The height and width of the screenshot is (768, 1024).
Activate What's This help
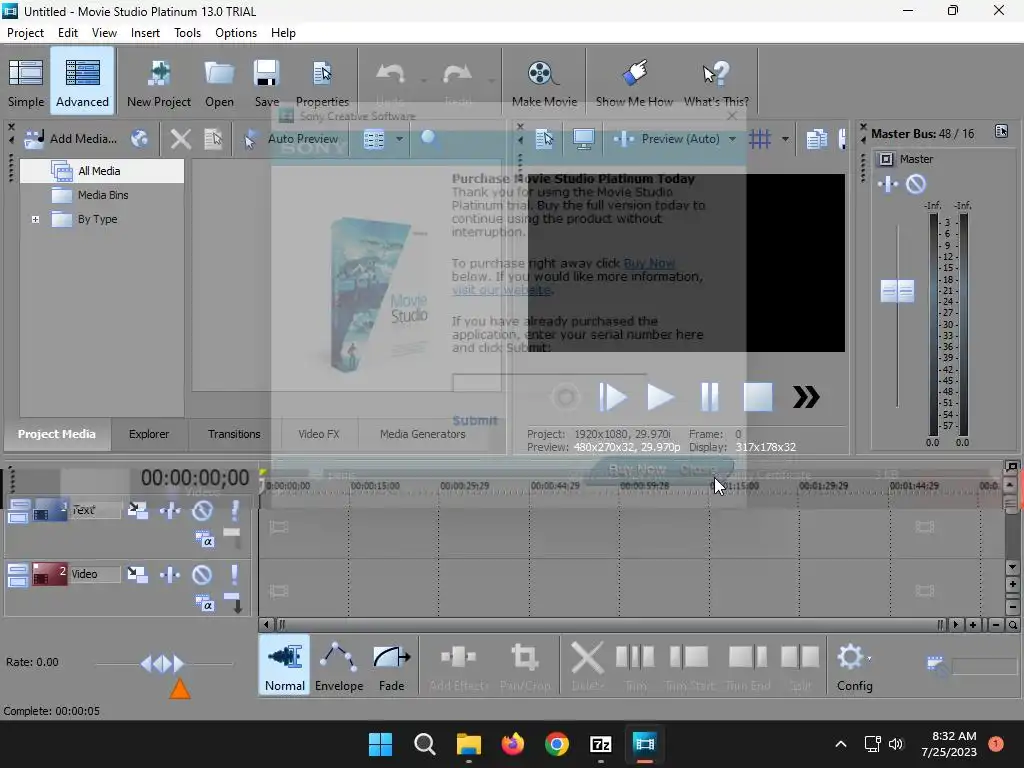[716, 82]
